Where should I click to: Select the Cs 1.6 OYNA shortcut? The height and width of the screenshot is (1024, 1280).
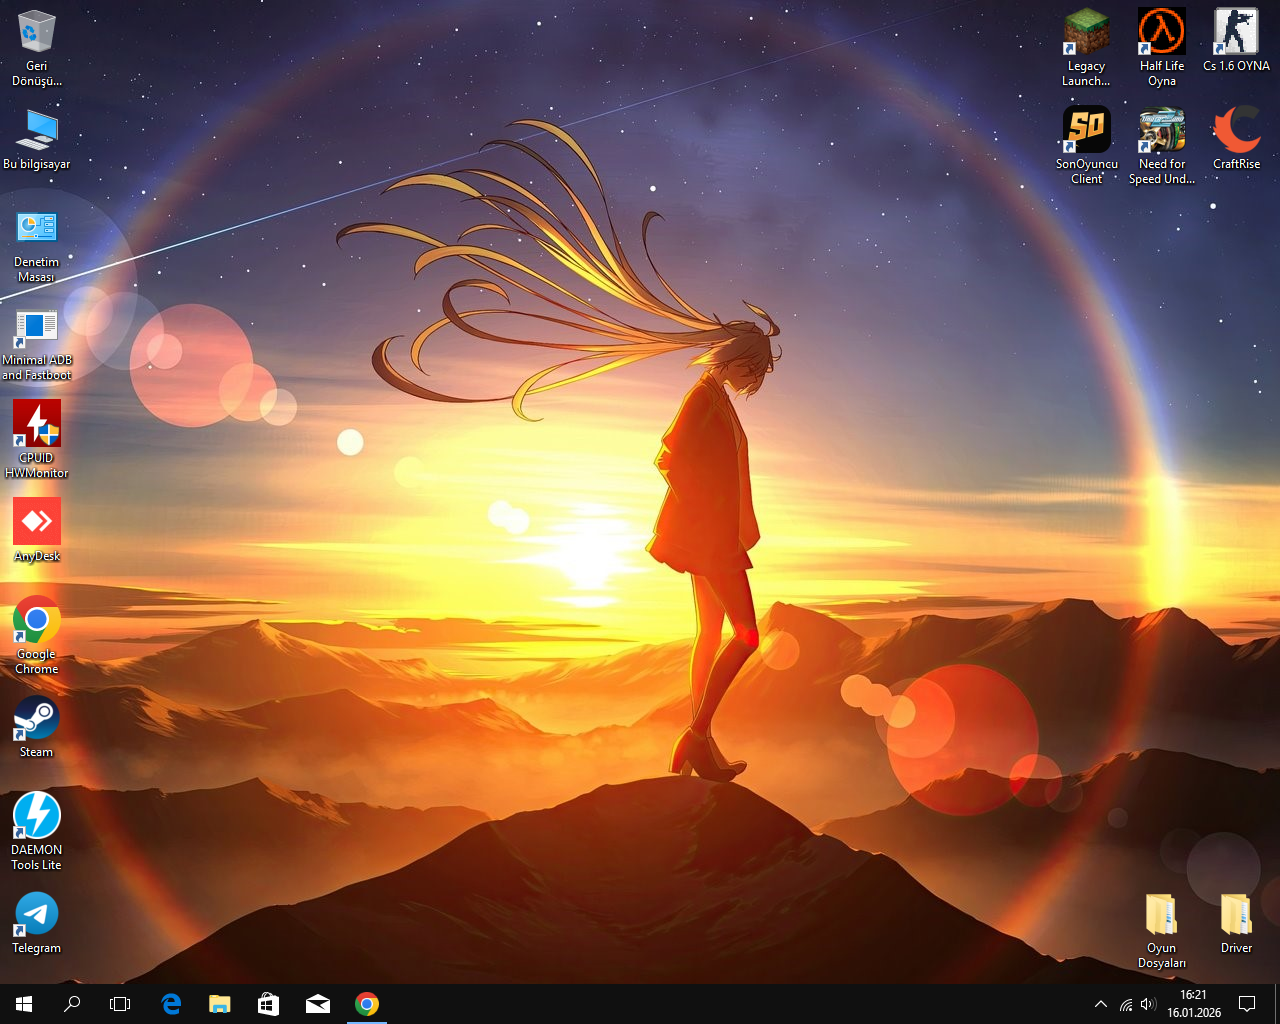[x=1237, y=41]
